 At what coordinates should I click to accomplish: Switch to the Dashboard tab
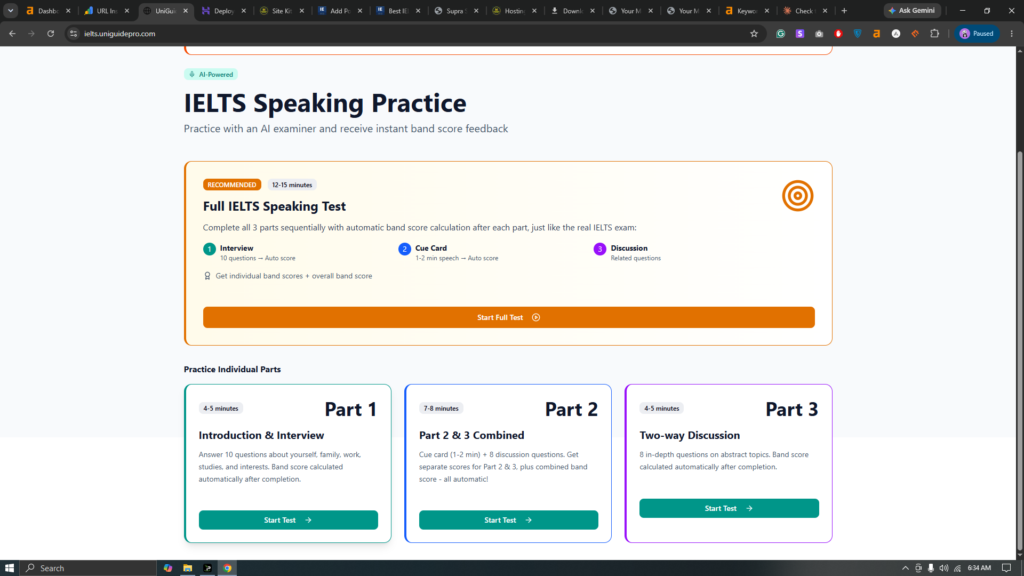pyautogui.click(x=47, y=10)
